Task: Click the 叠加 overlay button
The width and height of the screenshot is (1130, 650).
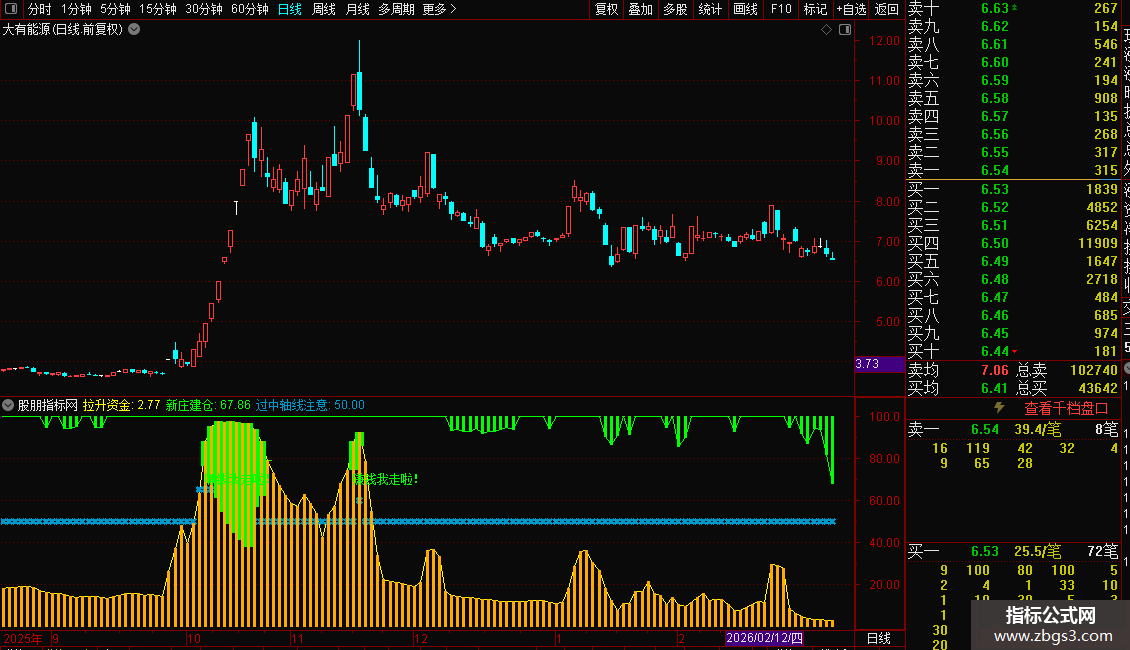Action: click(641, 9)
